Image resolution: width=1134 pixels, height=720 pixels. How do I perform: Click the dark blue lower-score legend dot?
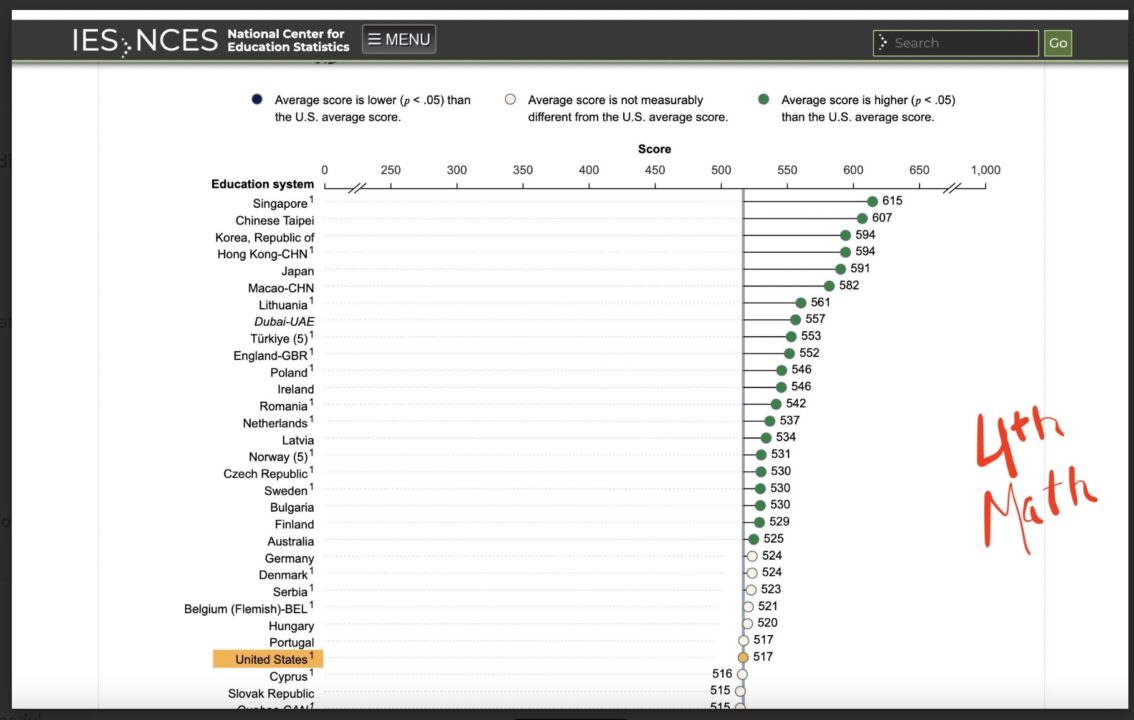257,100
